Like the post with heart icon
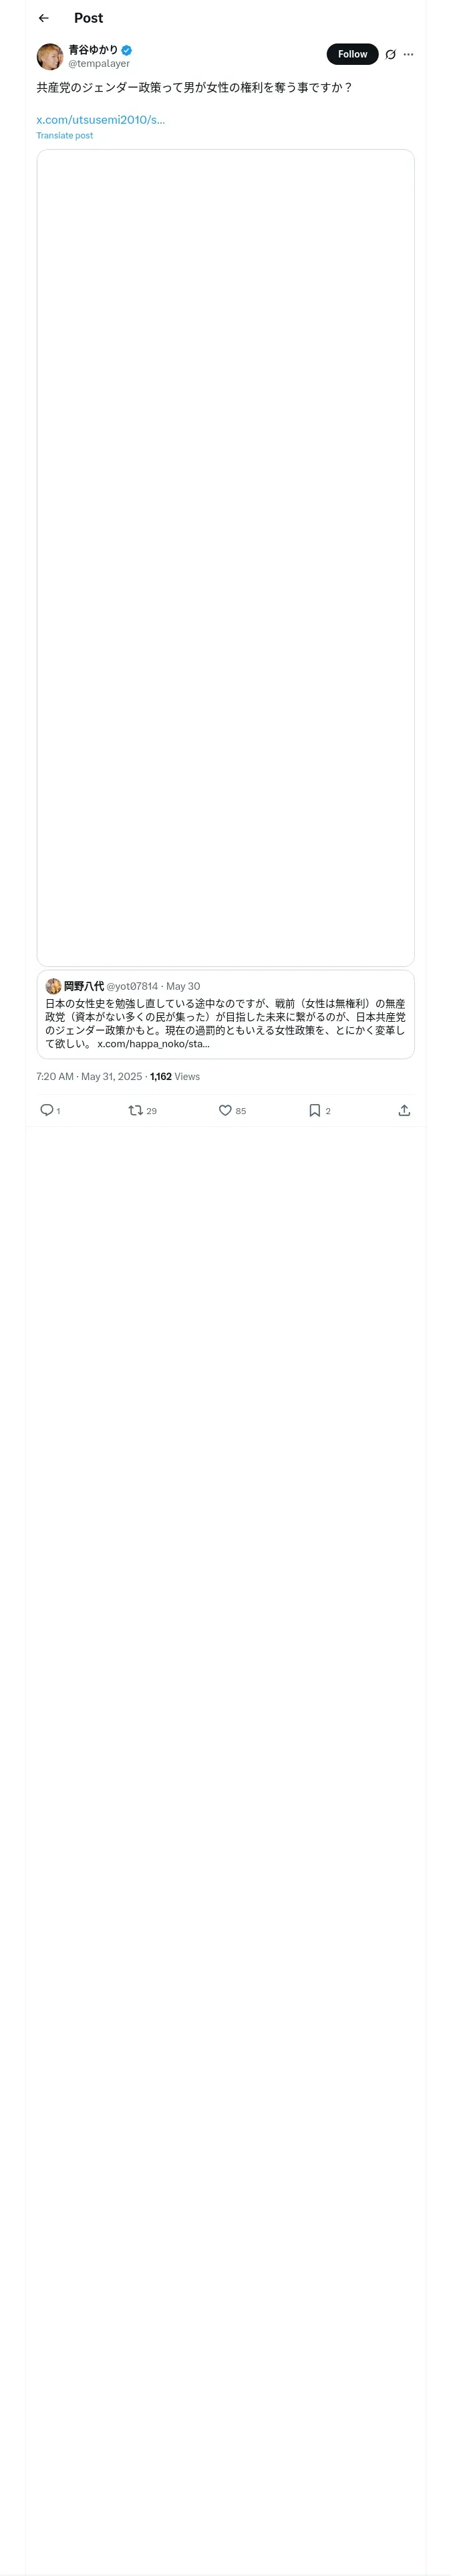This screenshot has height=2576, width=451. (x=225, y=1110)
